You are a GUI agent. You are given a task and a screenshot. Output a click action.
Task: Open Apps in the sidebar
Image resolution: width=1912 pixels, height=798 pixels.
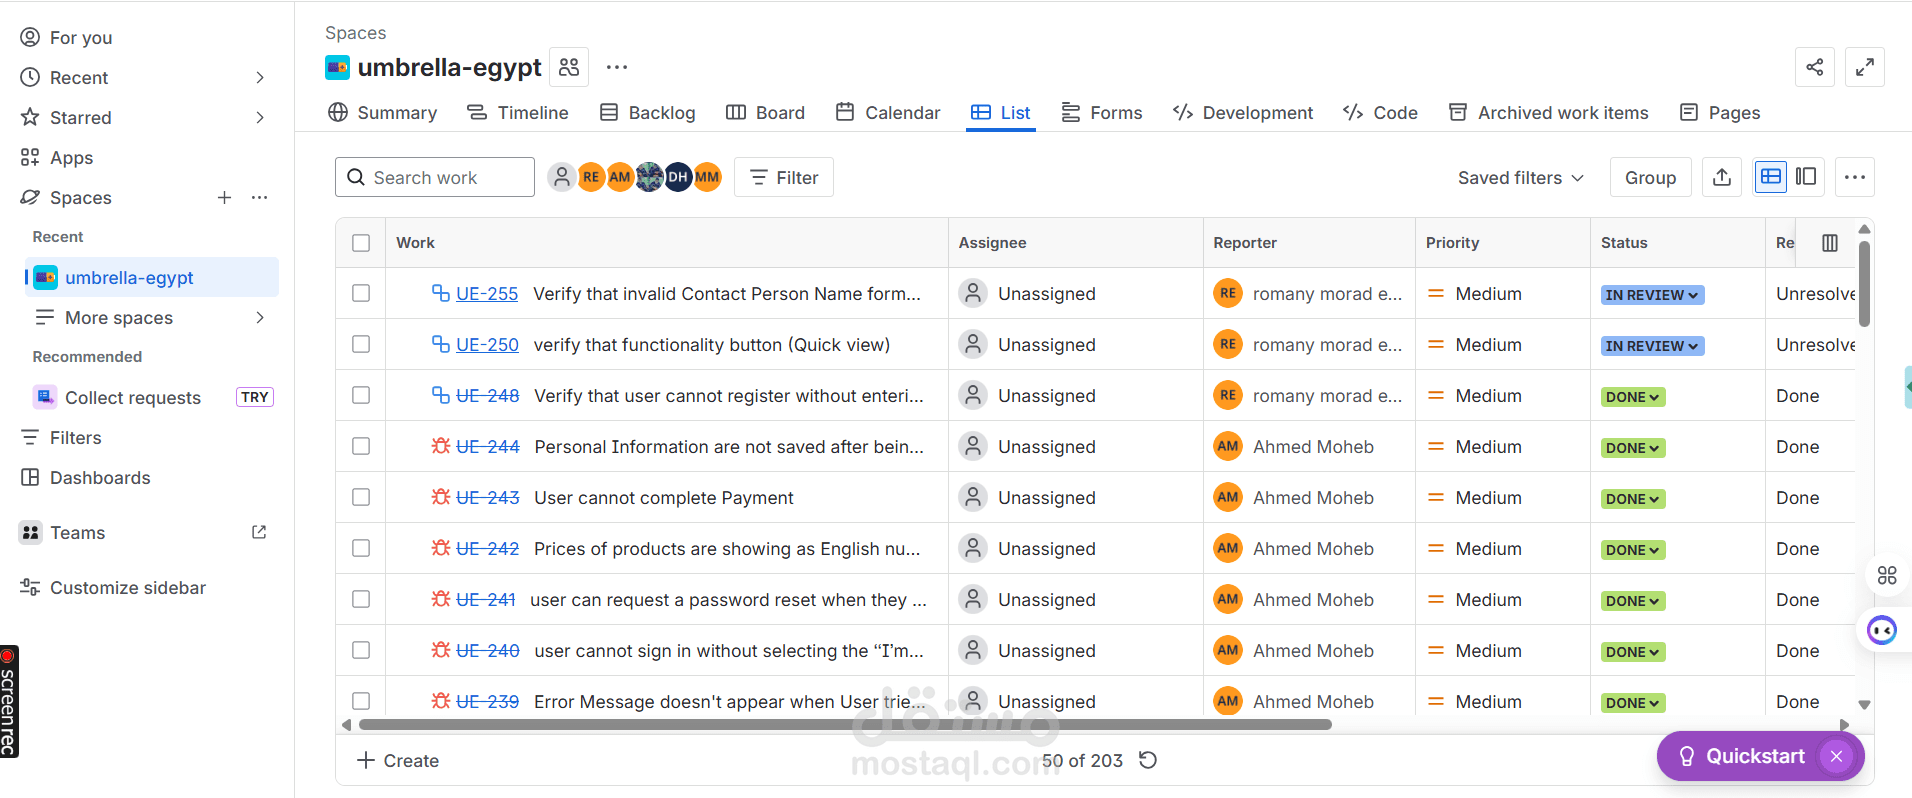coord(71,157)
